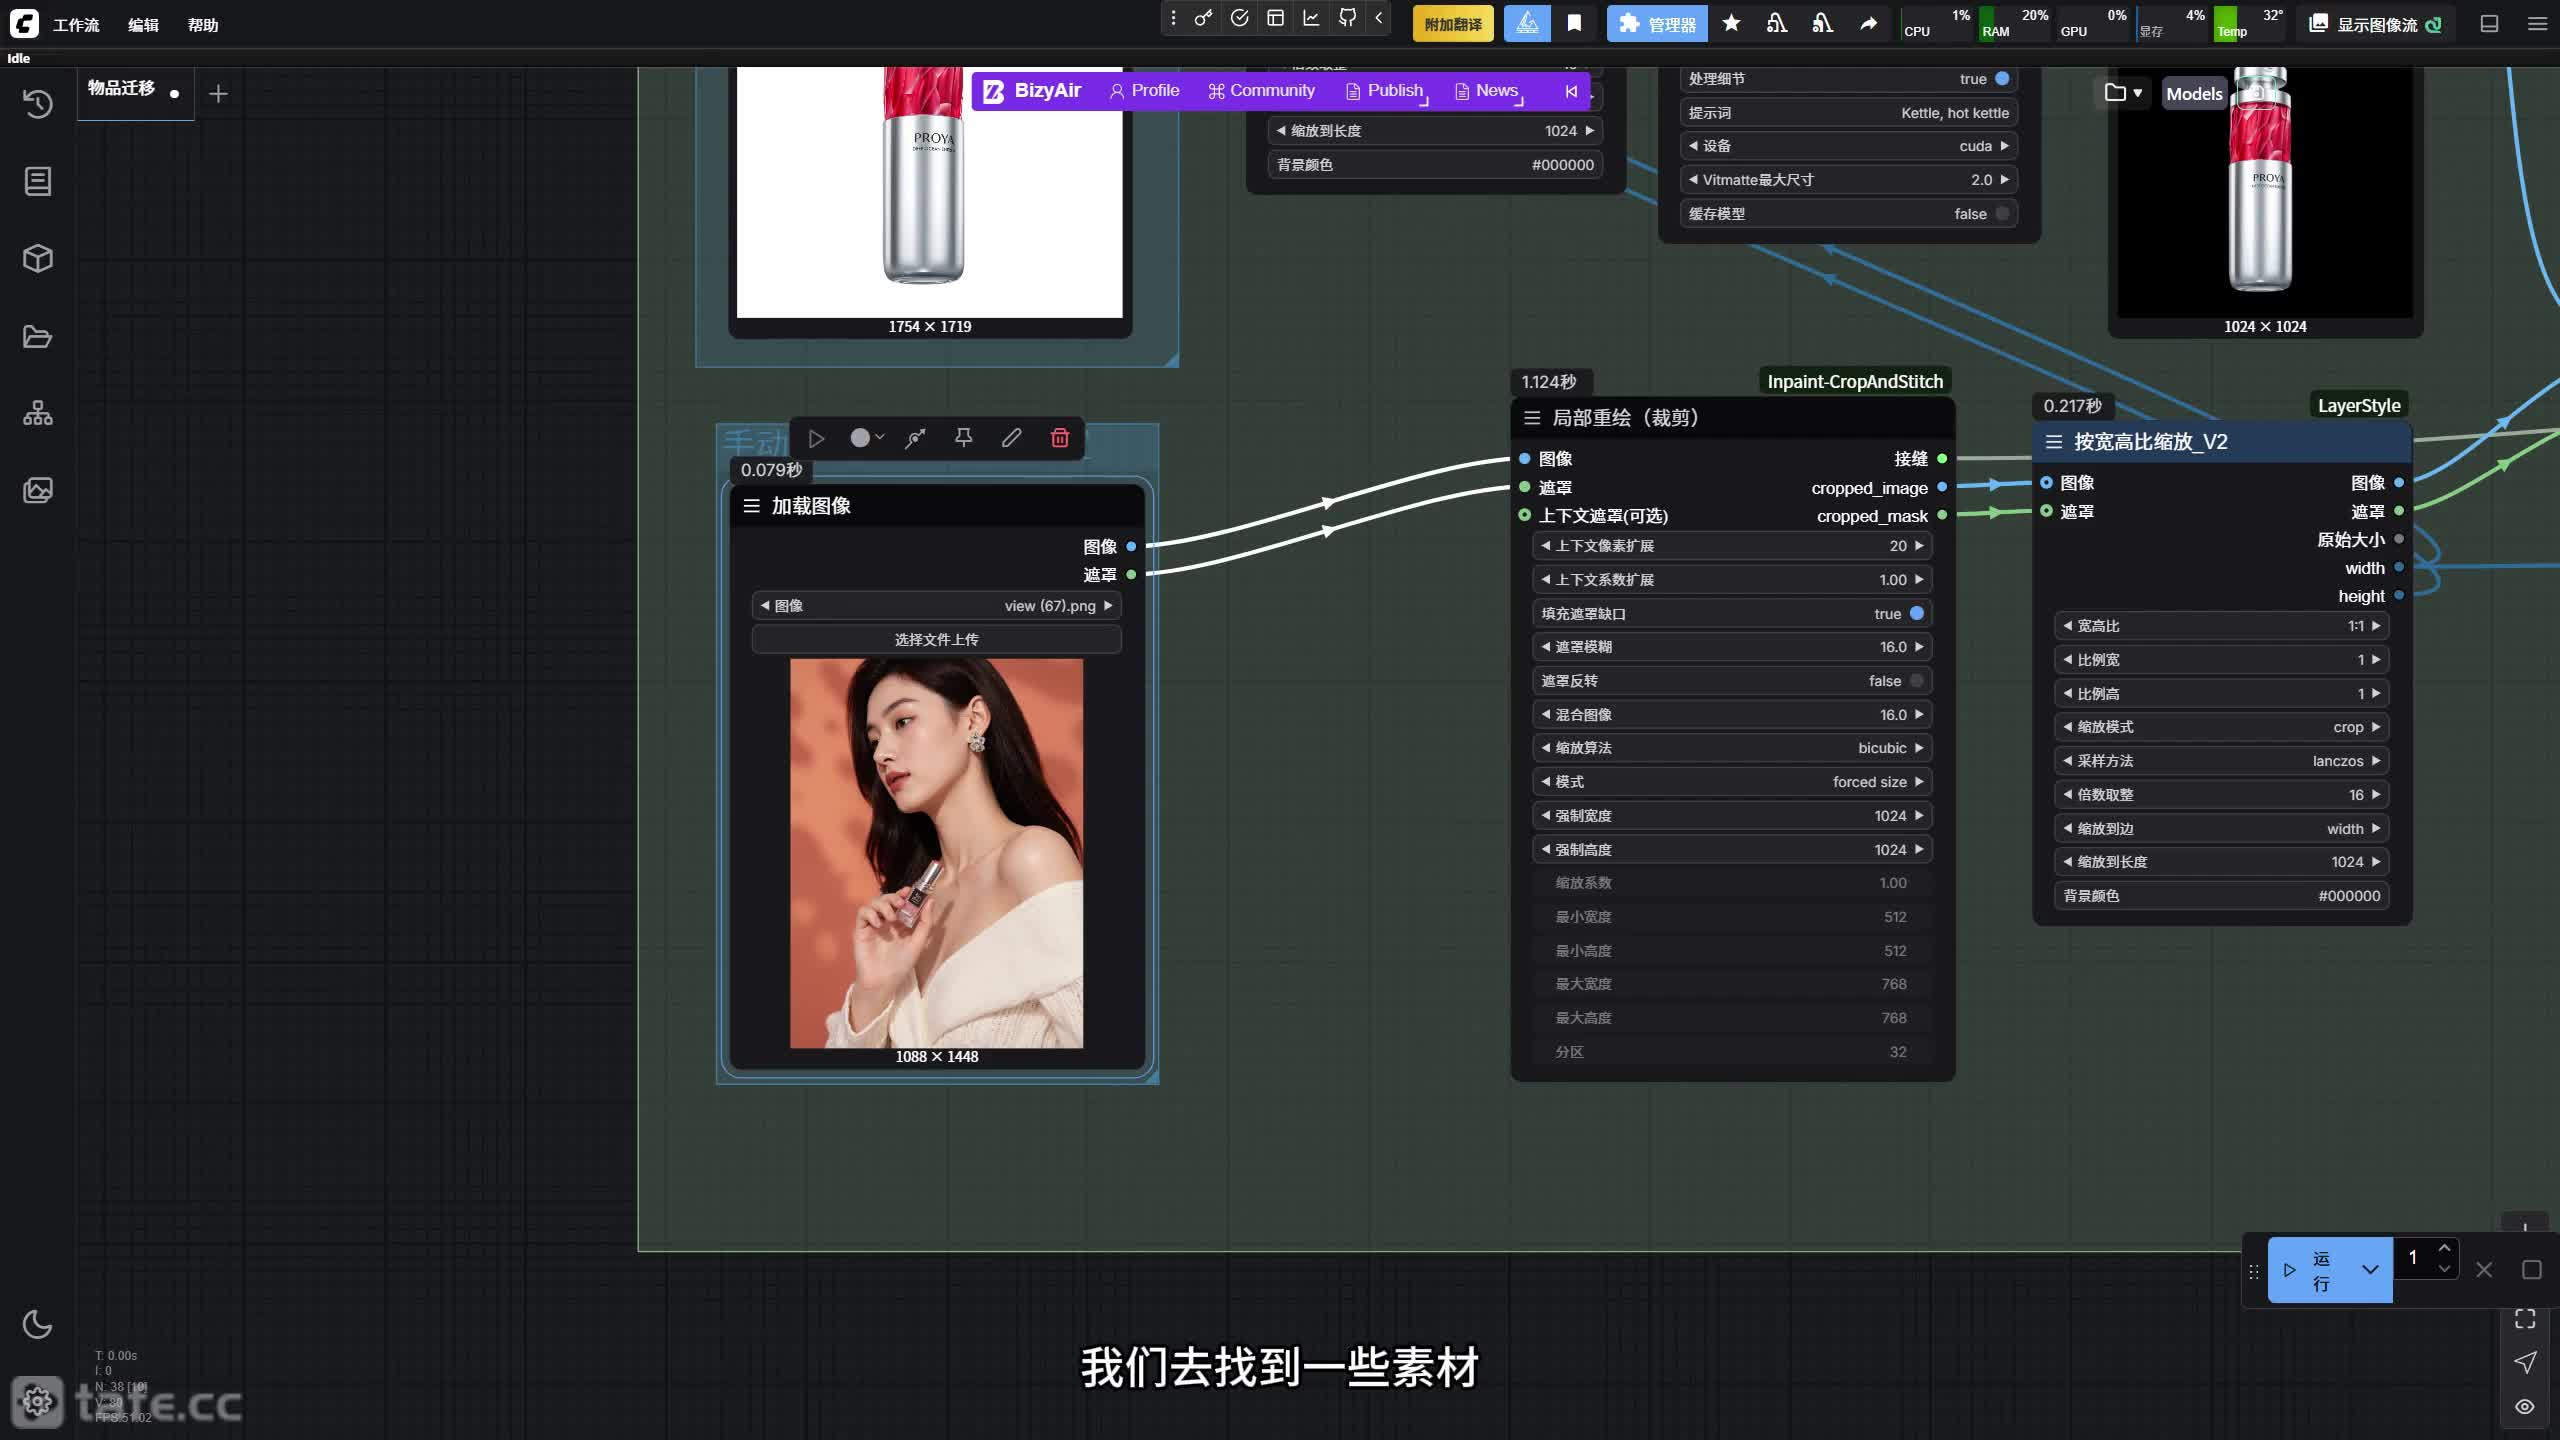Image resolution: width=2560 pixels, height=1440 pixels.
Task: Open BizyAir Community
Action: coord(1261,91)
